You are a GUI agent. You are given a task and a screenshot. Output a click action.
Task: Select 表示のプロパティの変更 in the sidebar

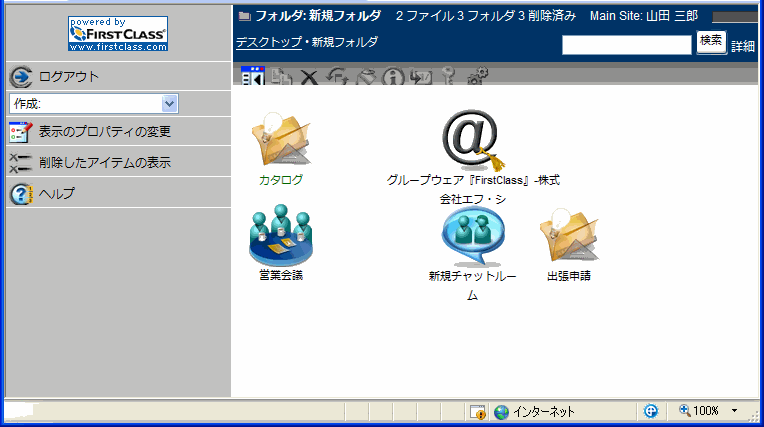tap(104, 131)
